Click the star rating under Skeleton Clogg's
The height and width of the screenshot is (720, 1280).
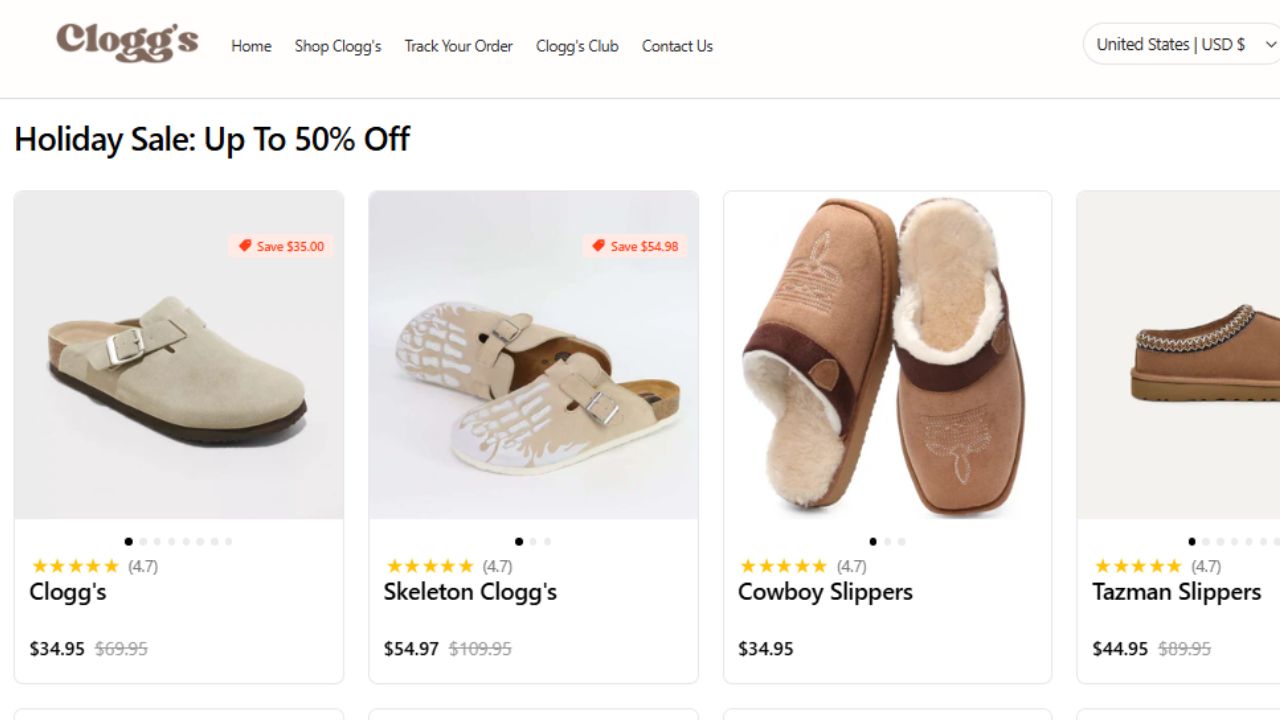pos(430,565)
